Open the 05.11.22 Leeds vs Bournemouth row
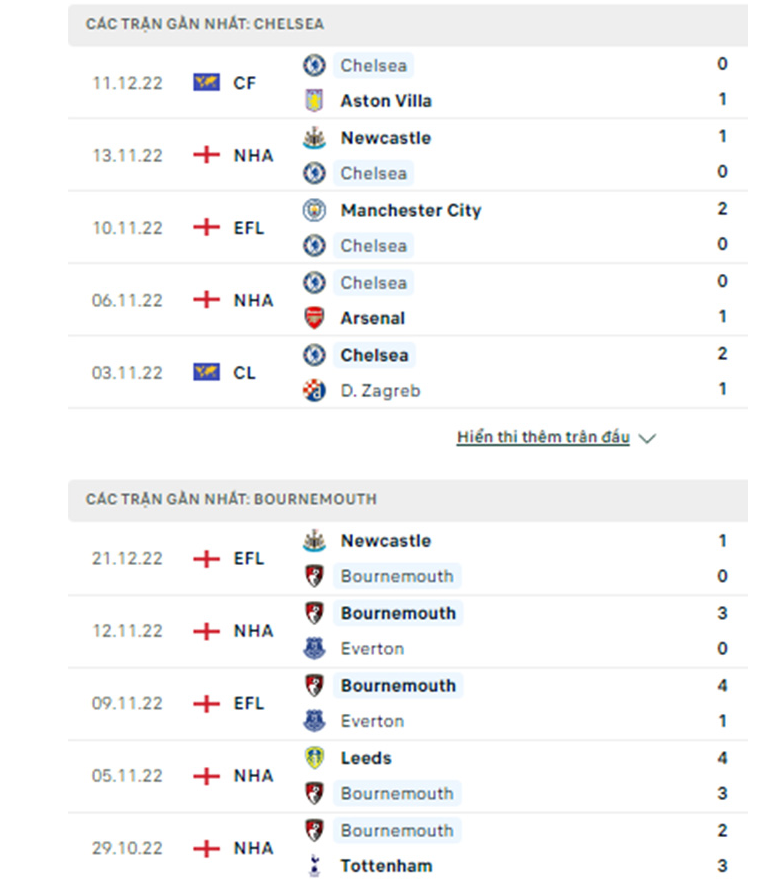Viewport: 762px width, 881px height. 408,776
